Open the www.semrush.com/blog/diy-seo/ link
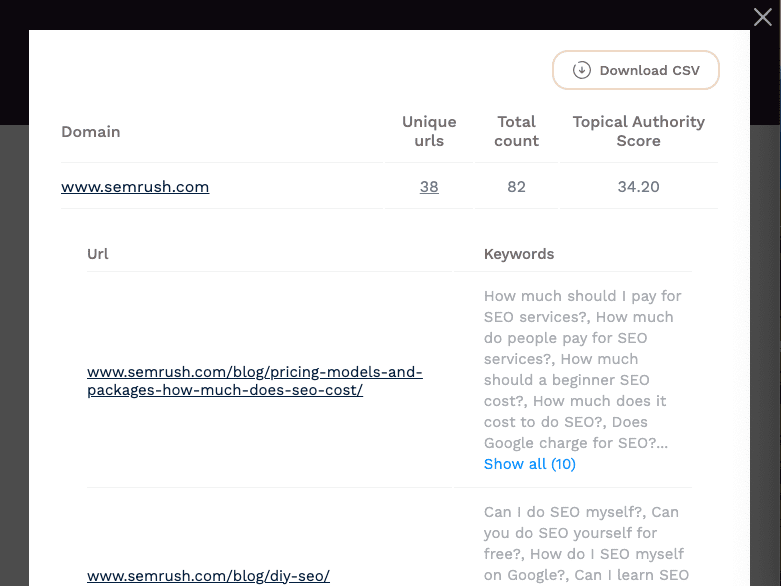This screenshot has height=586, width=781. [x=208, y=576]
